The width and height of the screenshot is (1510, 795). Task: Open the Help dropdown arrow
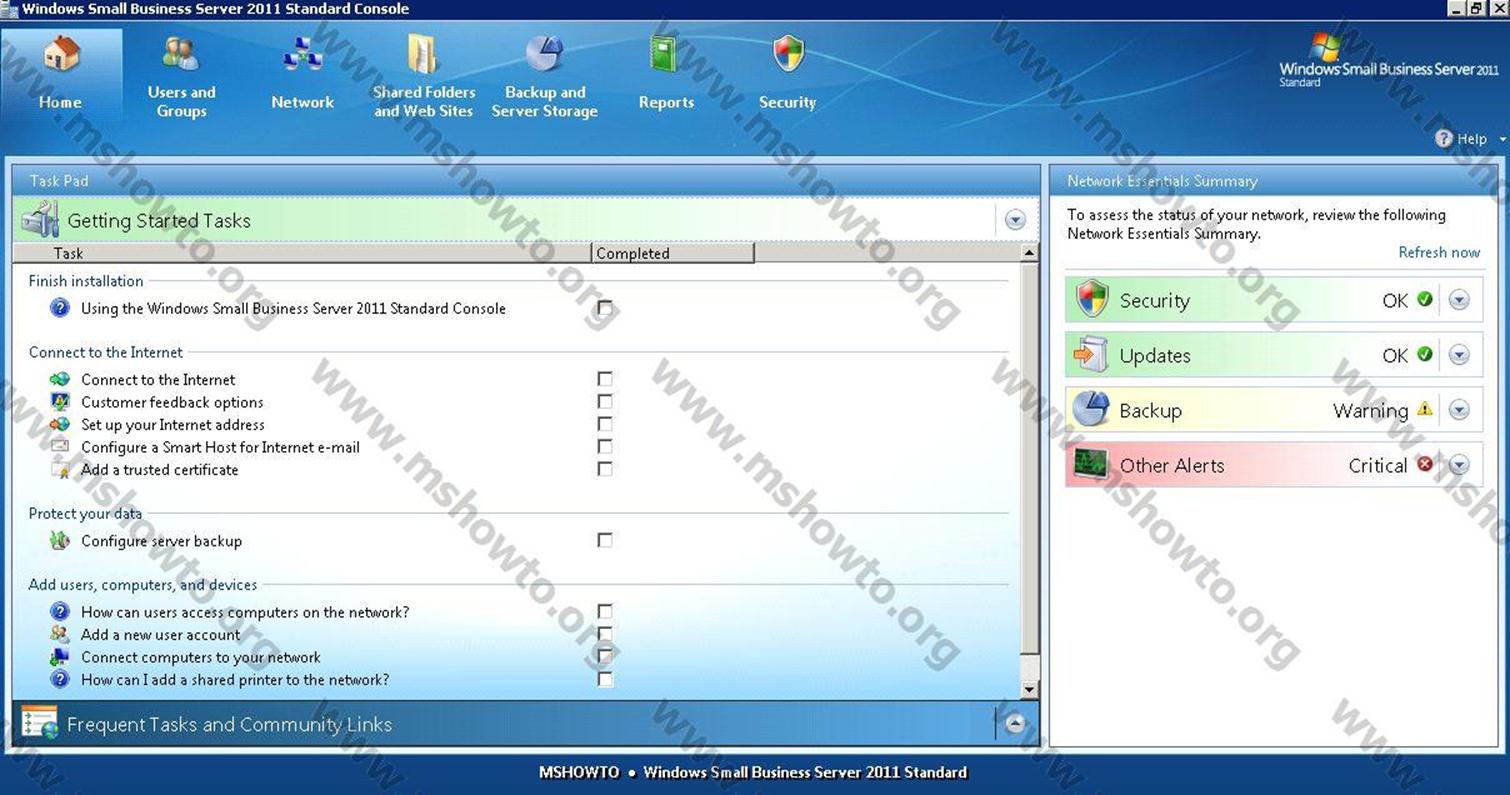coord(1501,140)
